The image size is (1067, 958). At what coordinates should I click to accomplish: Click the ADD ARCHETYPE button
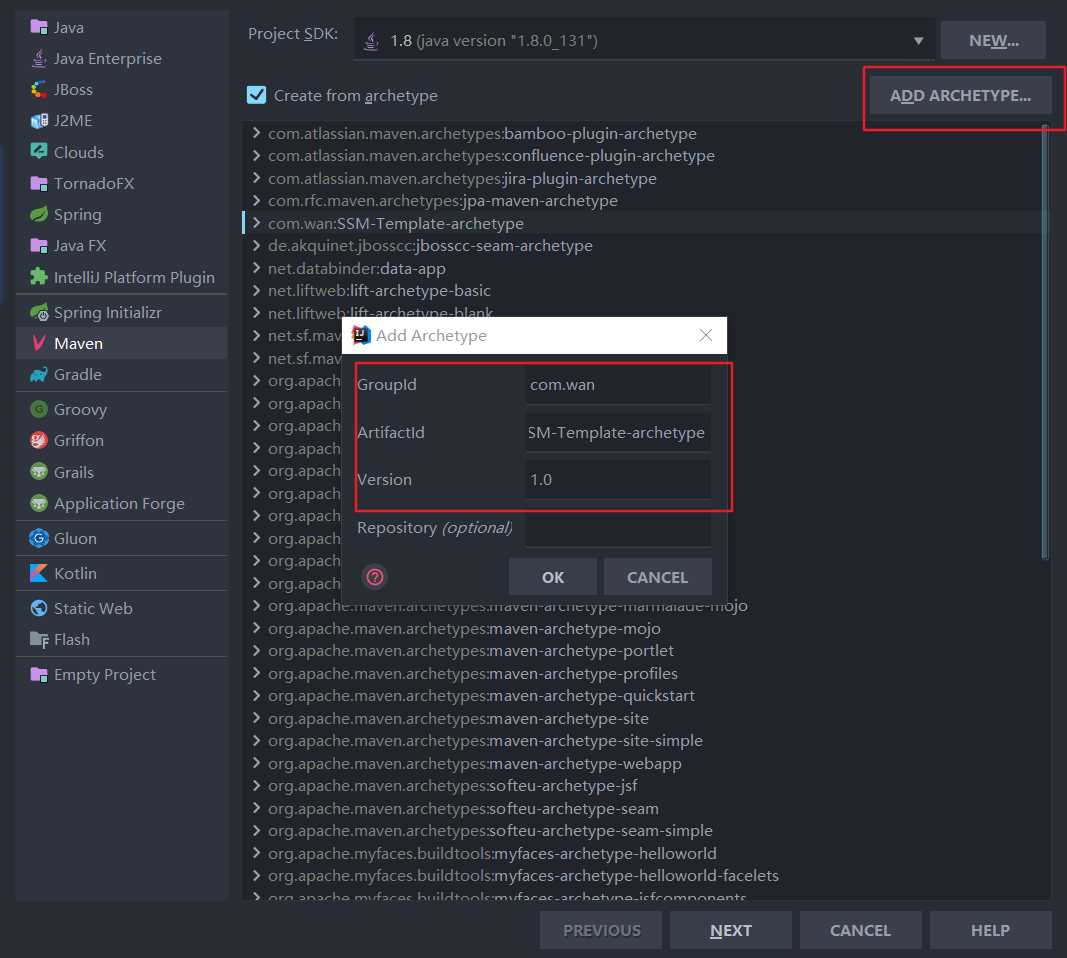point(960,95)
